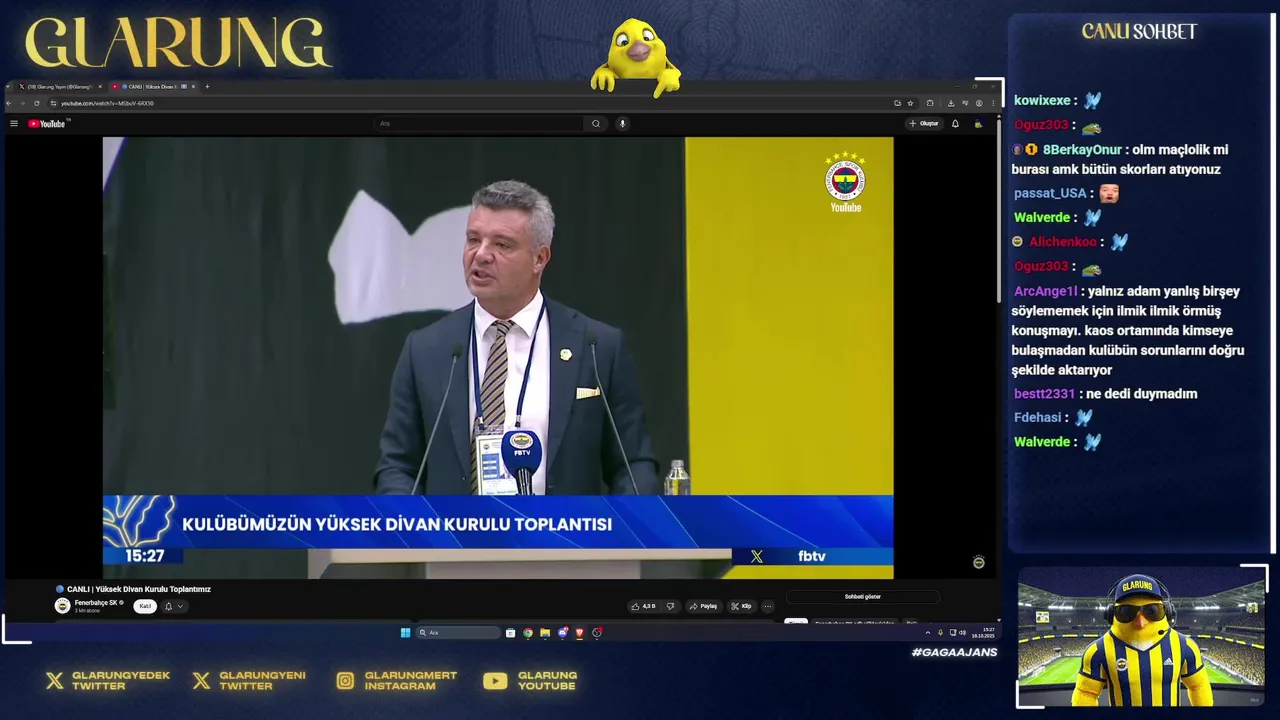Go back in the browser
This screenshot has width=1280, height=720.
click(x=9, y=103)
